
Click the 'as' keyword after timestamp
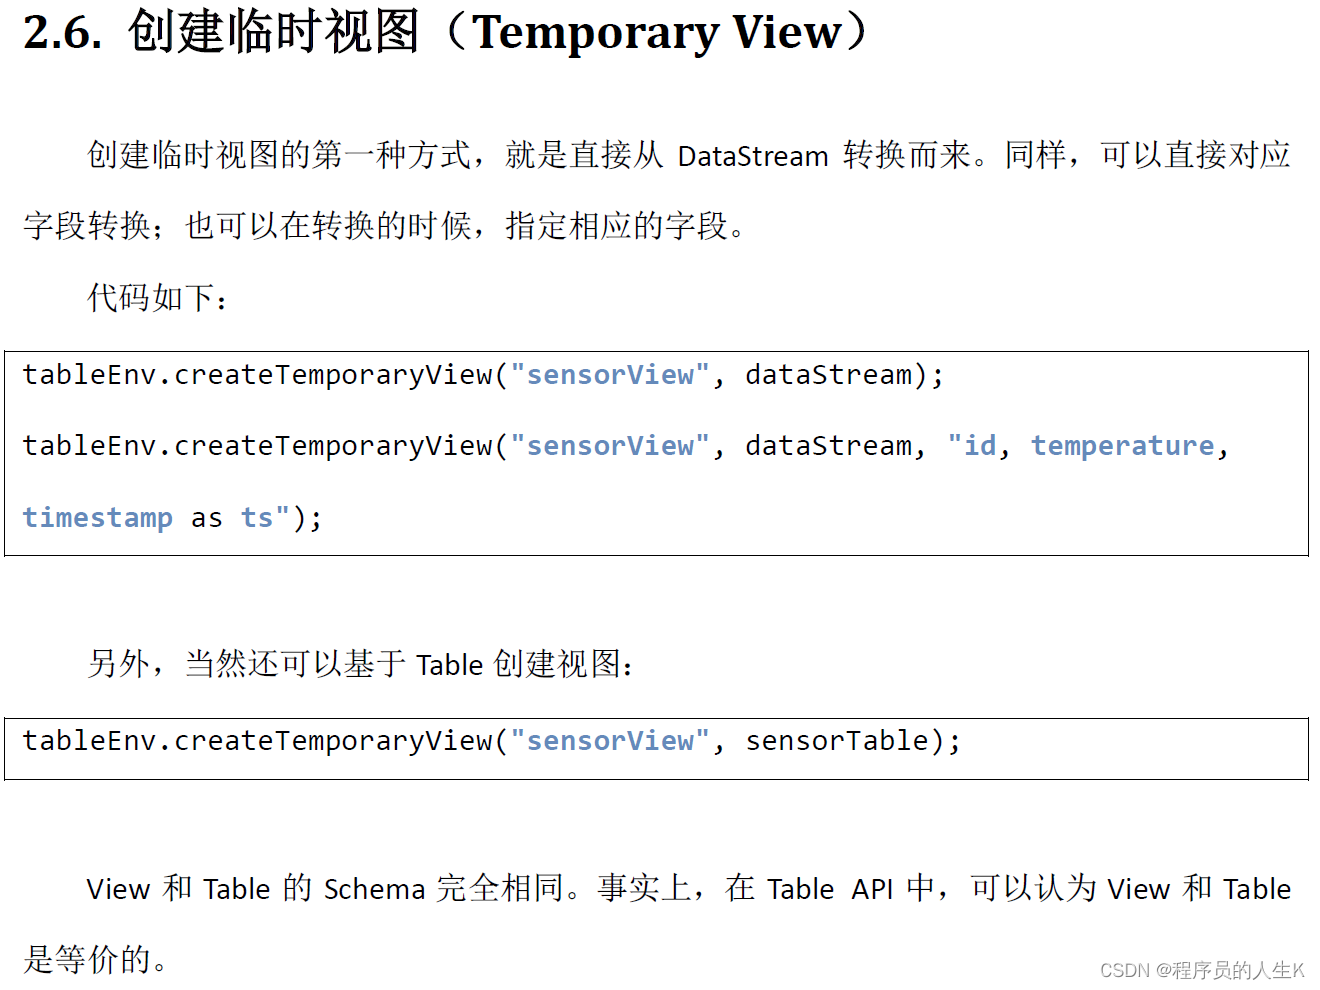(x=206, y=518)
